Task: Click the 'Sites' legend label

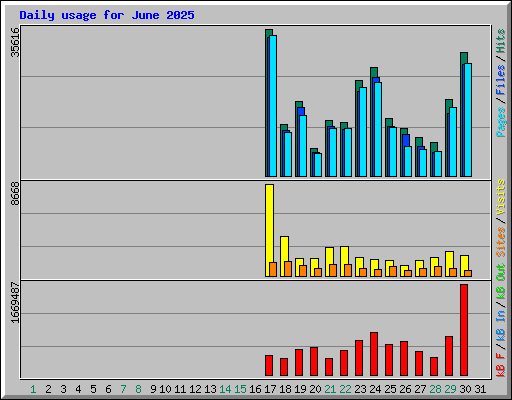Action: pos(500,242)
